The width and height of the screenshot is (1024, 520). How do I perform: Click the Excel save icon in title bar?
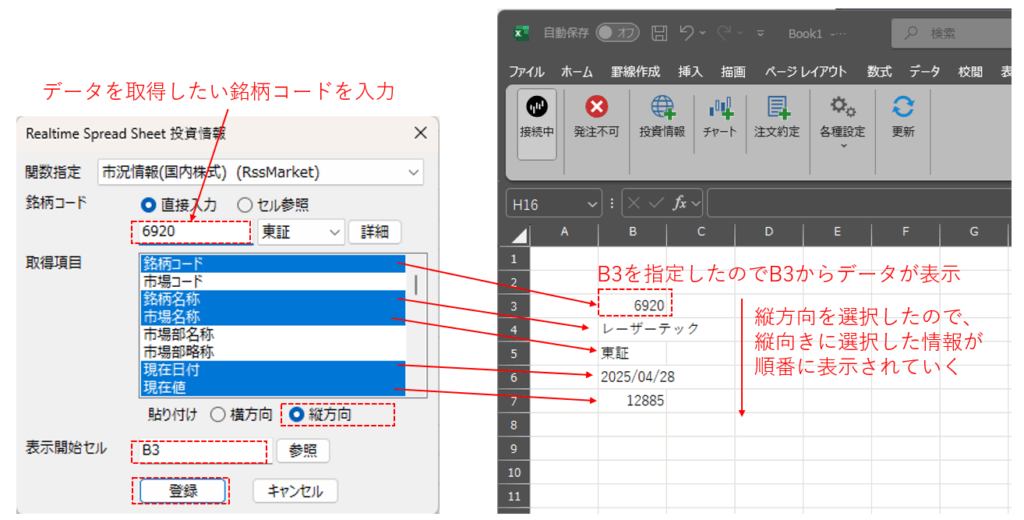click(x=660, y=33)
